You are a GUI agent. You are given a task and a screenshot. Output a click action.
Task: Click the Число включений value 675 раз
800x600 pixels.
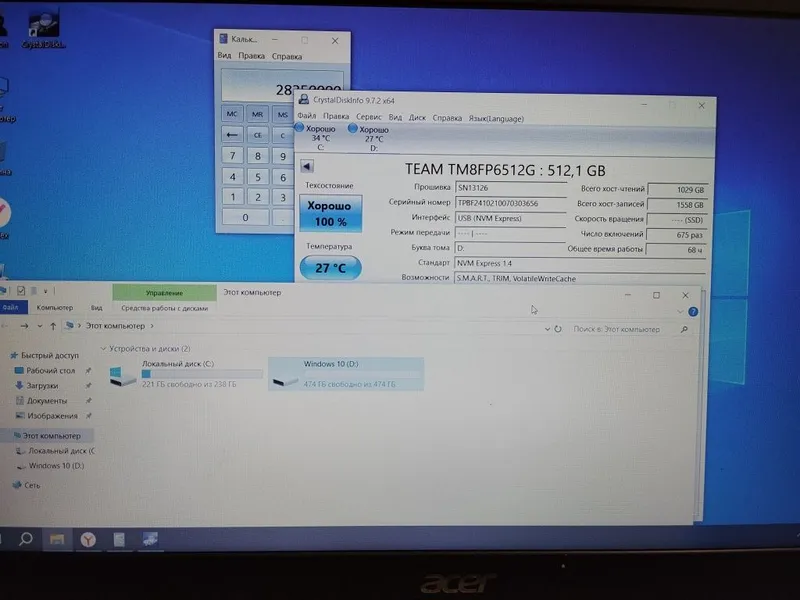tap(677, 235)
